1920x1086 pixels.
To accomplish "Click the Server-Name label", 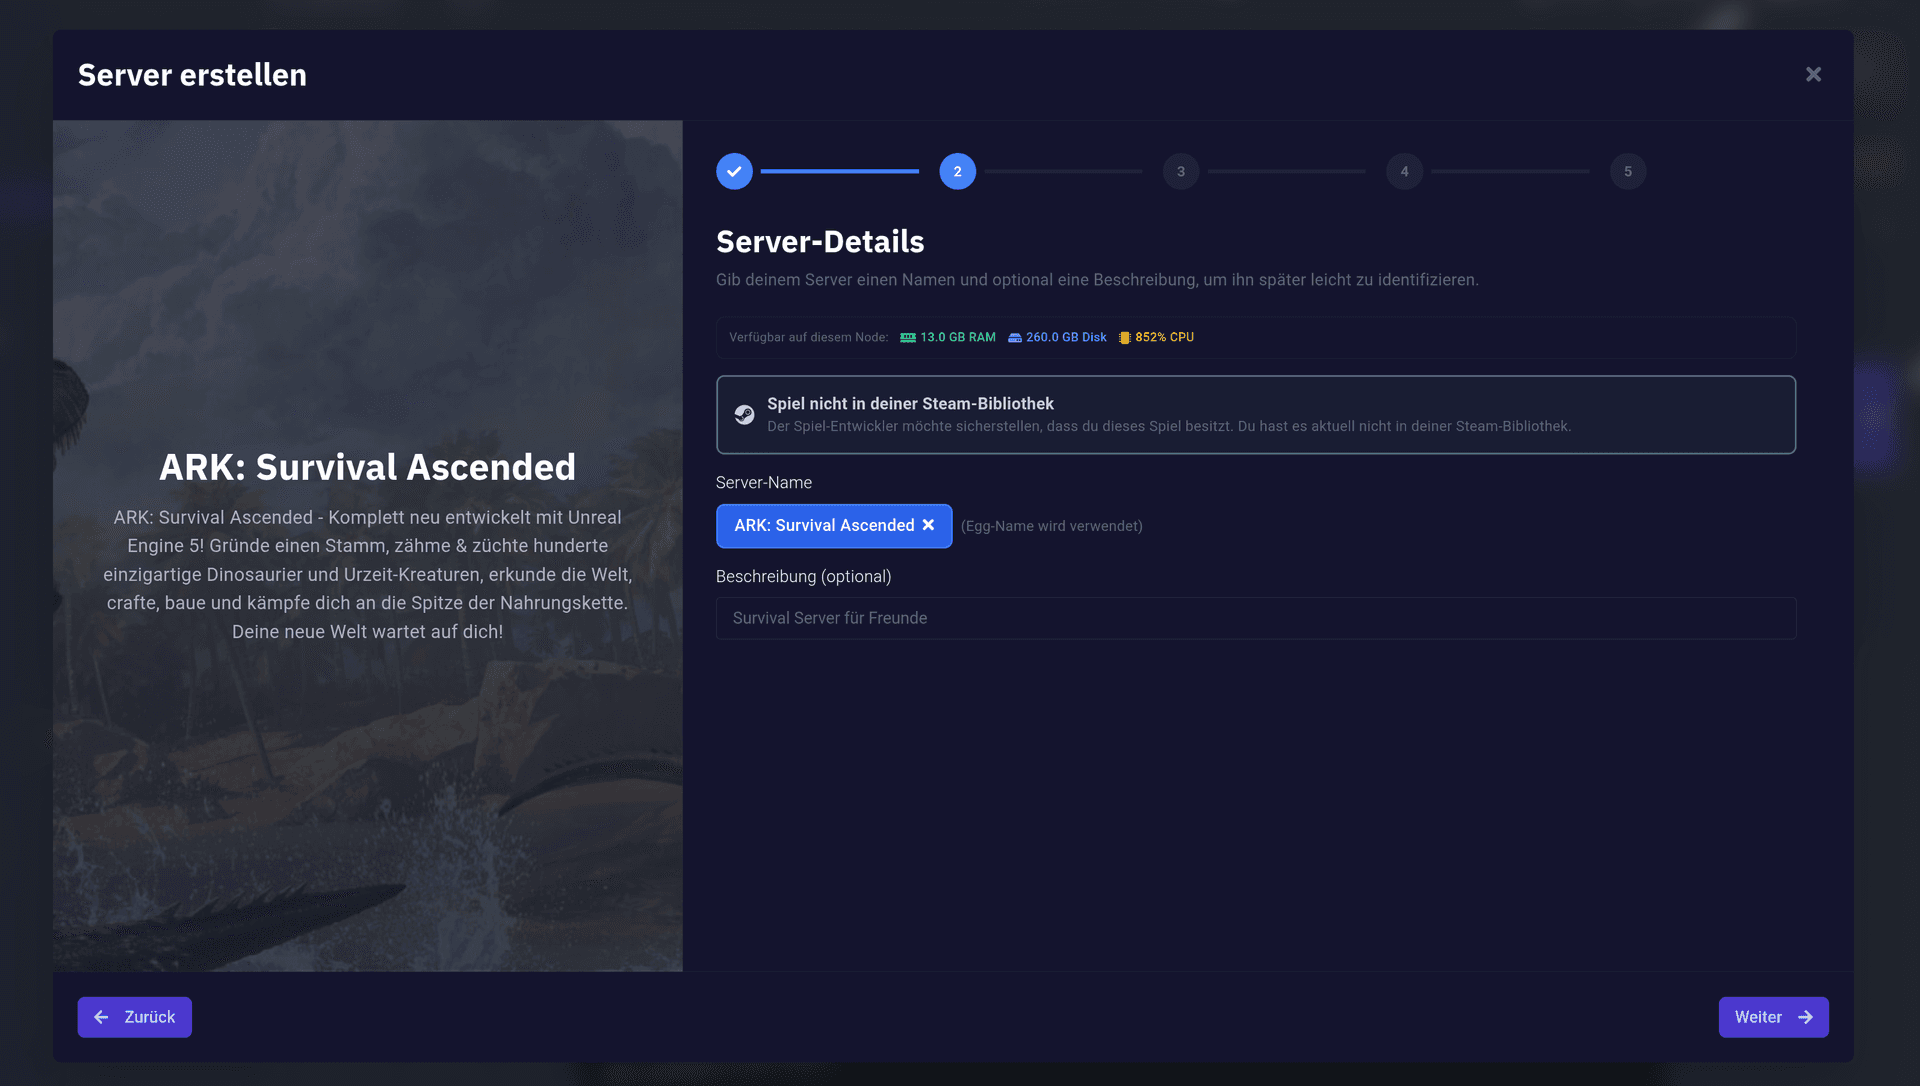I will coord(764,482).
